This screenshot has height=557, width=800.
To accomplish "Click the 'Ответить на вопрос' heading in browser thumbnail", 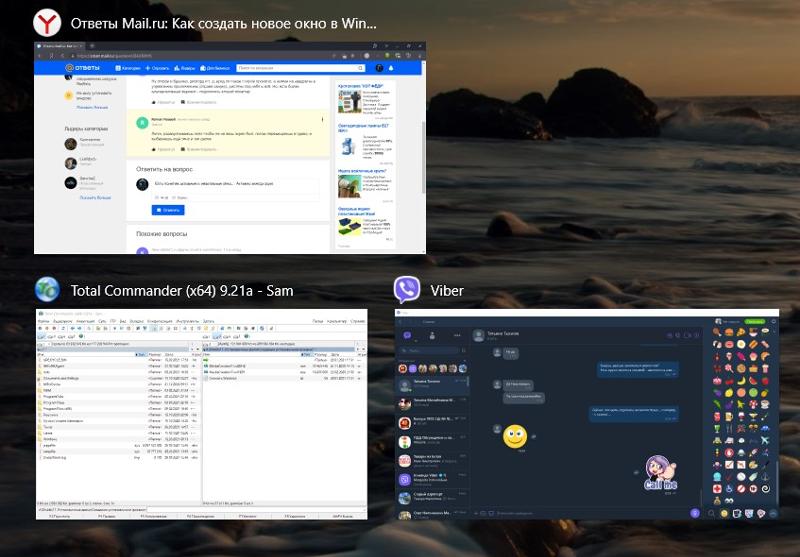I will (164, 169).
